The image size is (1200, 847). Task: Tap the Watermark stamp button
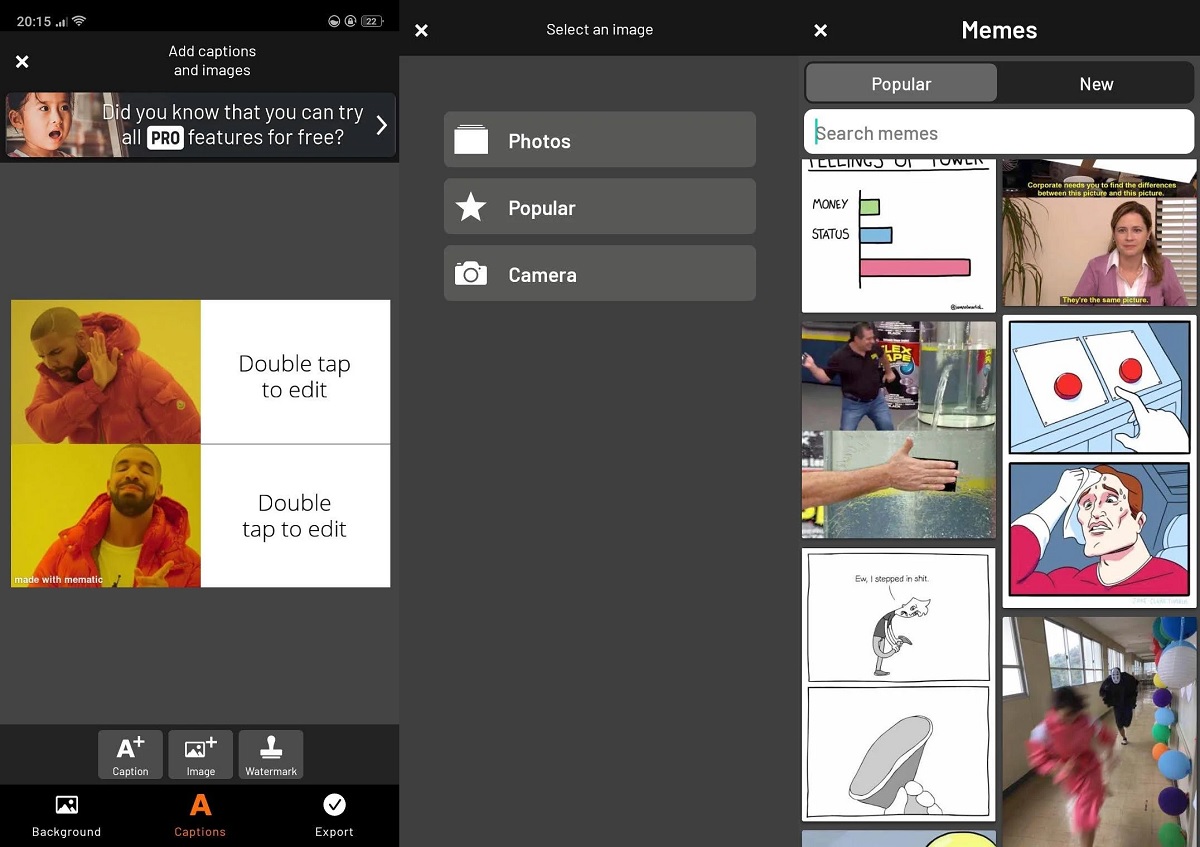271,755
